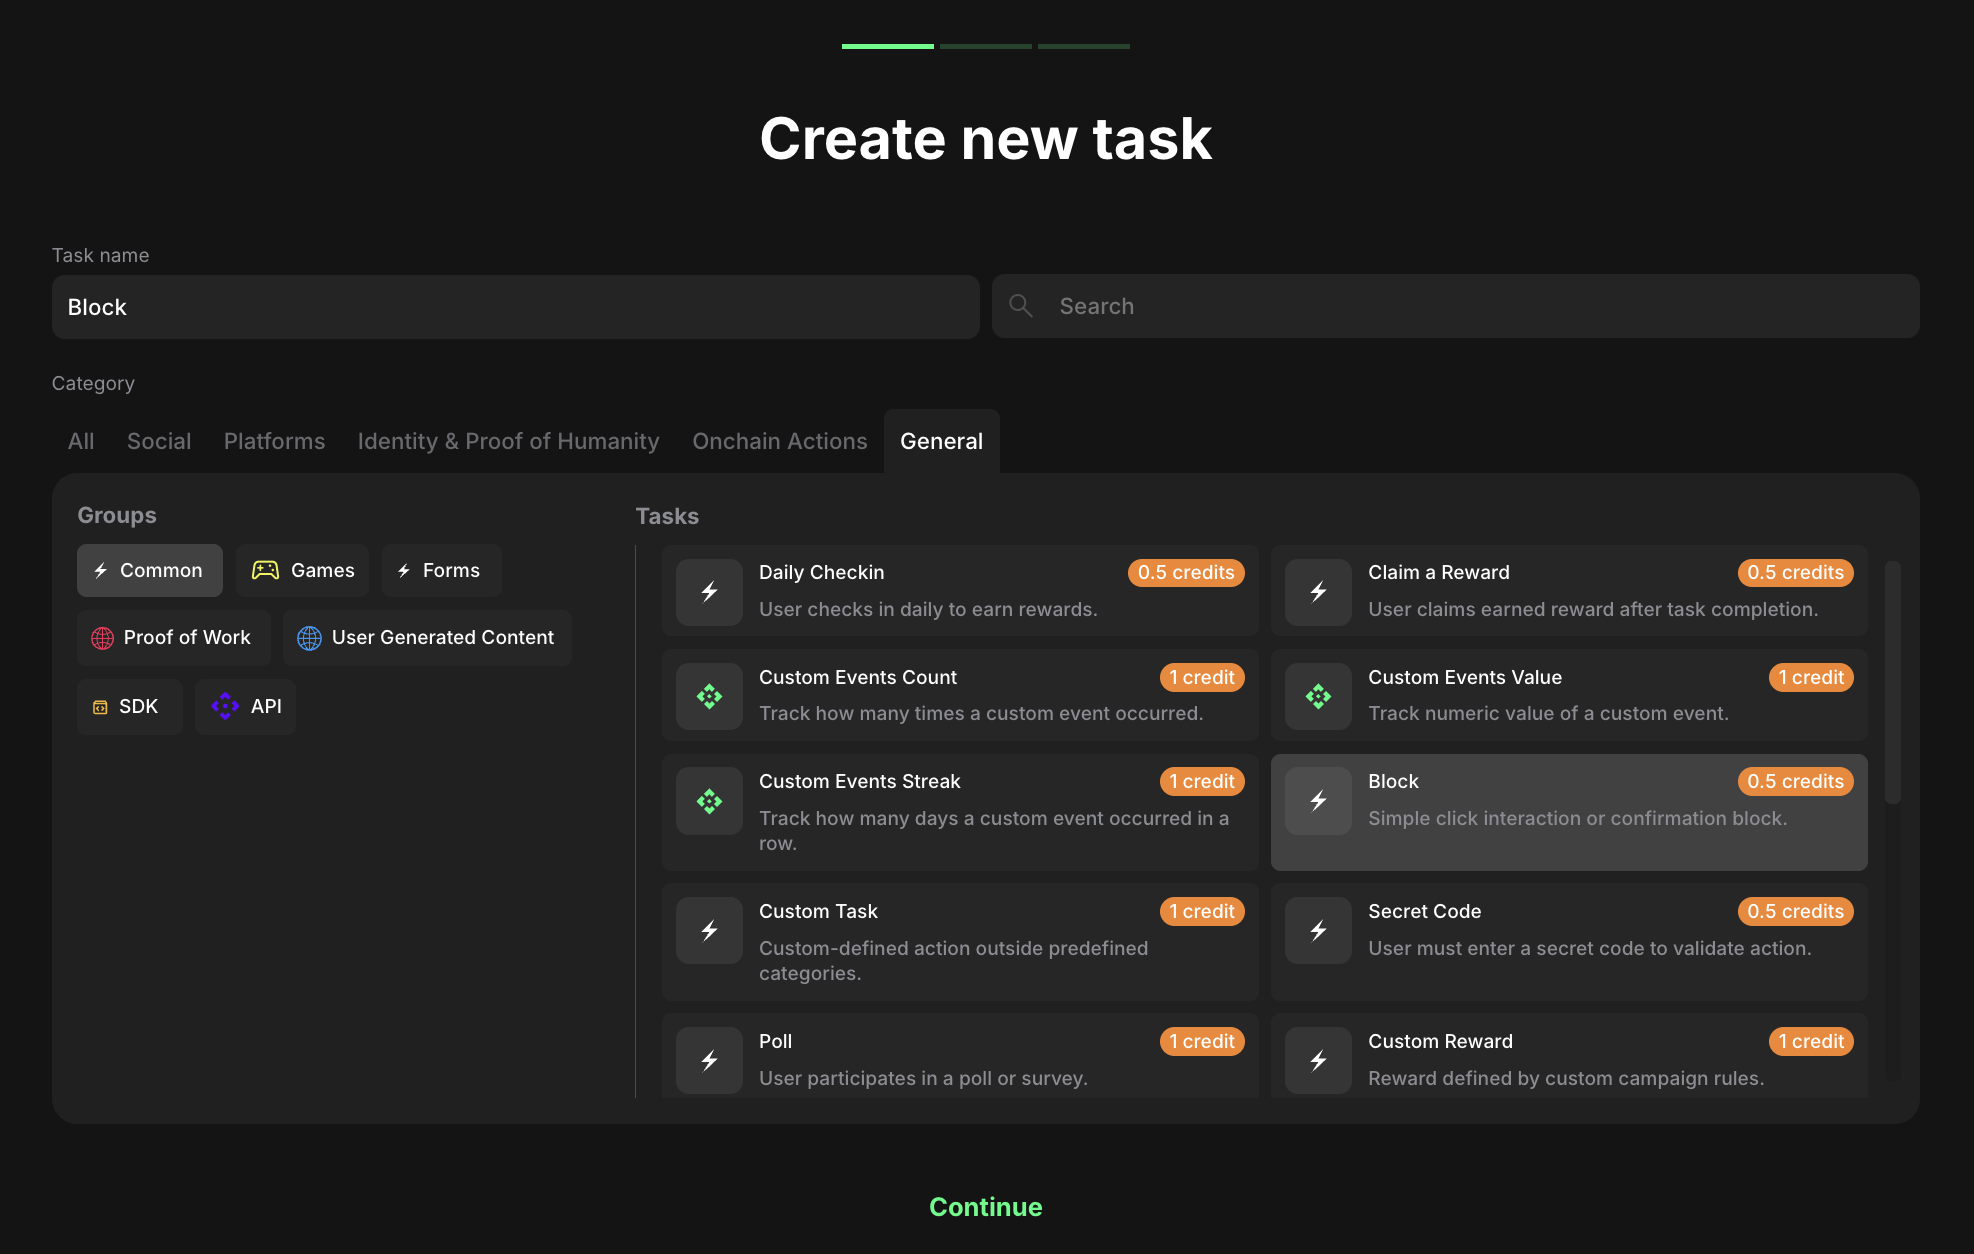Click the first green progress step bar

[888, 46]
